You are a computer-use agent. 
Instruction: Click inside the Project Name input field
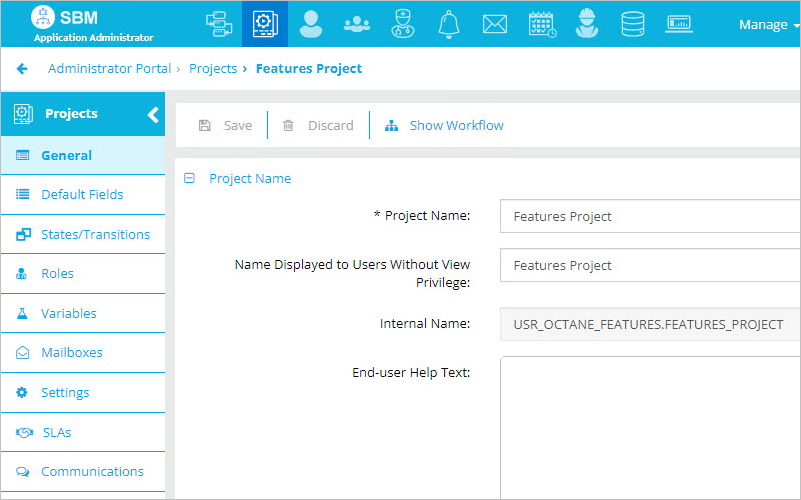pyautogui.click(x=650, y=216)
